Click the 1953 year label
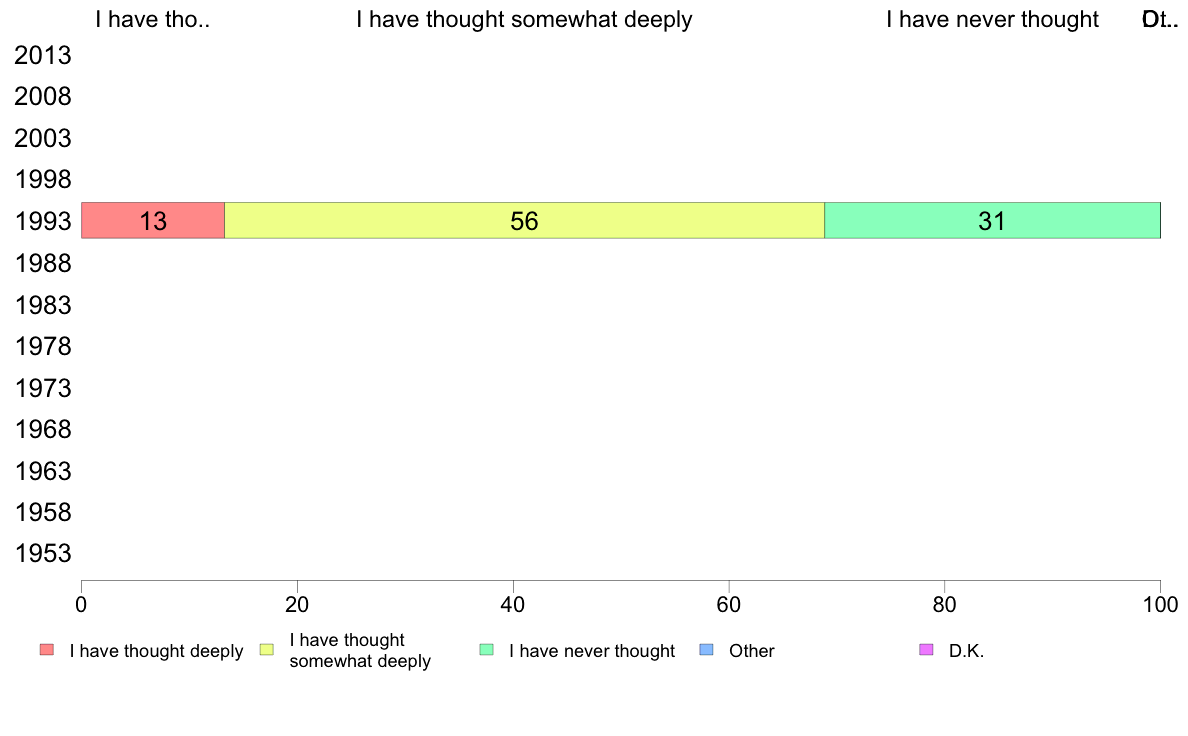Image resolution: width=1188 pixels, height=736 pixels. coord(43,554)
